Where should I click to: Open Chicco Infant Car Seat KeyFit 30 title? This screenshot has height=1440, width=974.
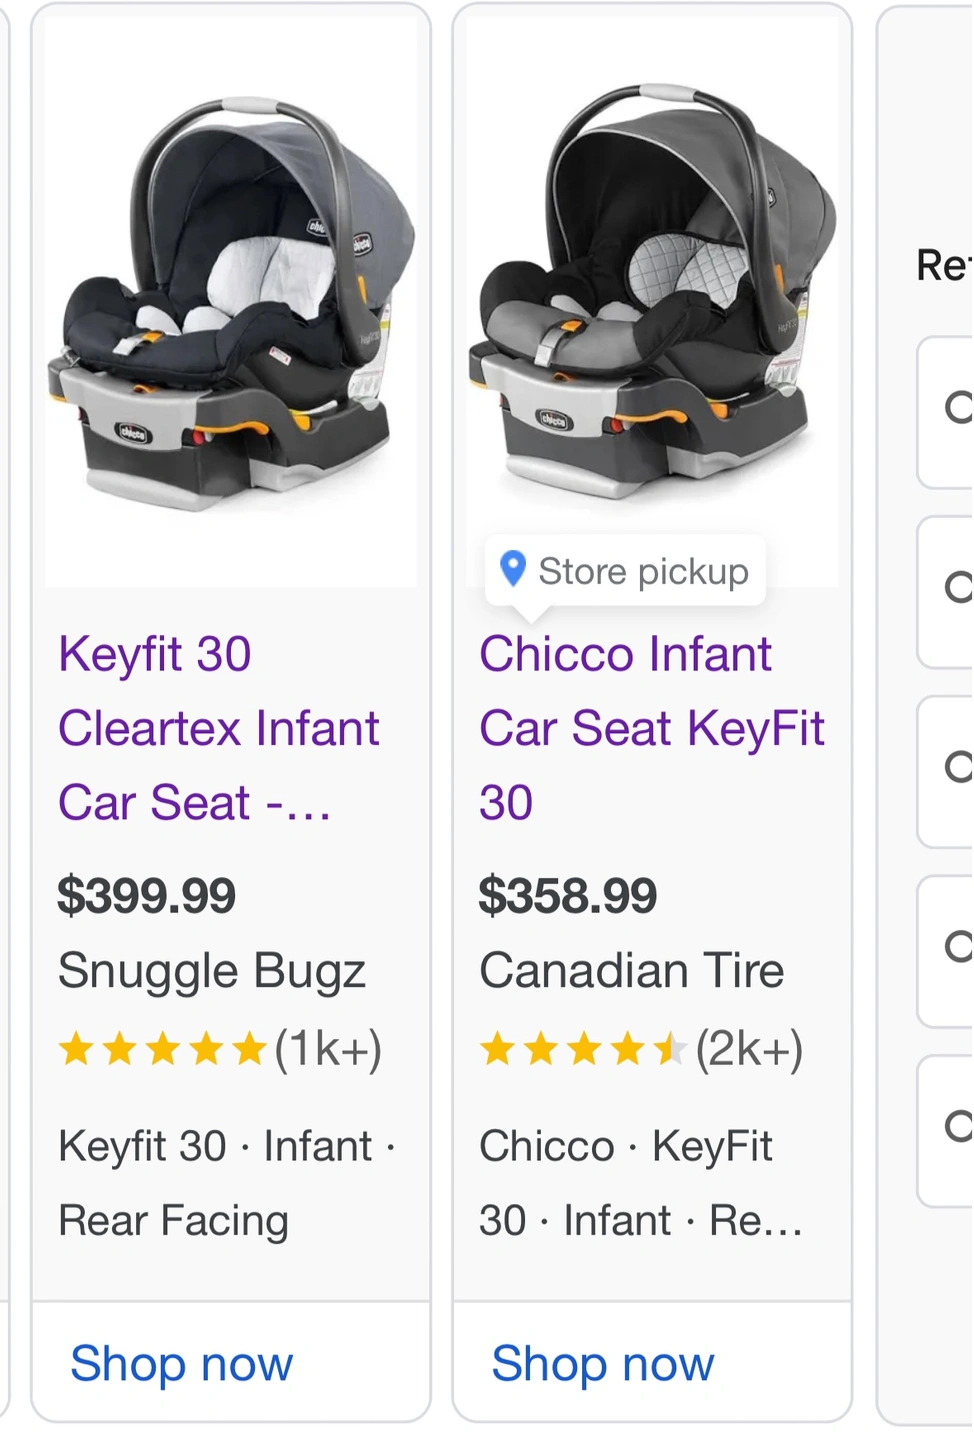pos(652,728)
